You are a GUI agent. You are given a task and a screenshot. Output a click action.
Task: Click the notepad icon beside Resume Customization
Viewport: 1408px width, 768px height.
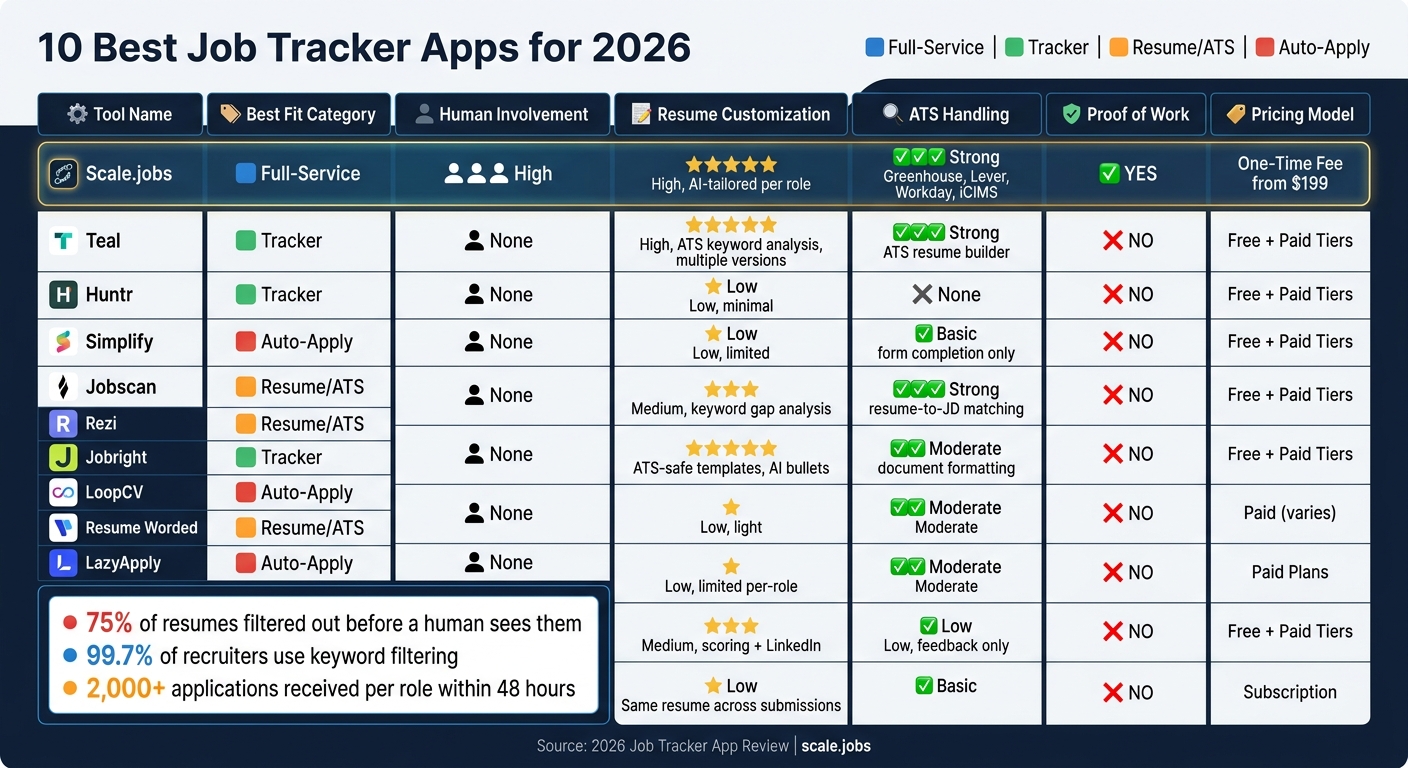[641, 114]
